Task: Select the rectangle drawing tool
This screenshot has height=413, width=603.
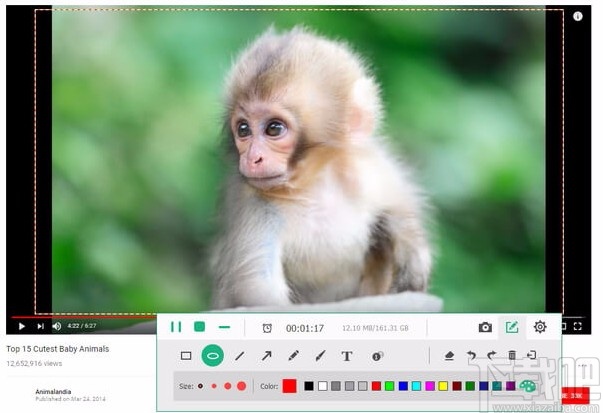Action: (186, 356)
